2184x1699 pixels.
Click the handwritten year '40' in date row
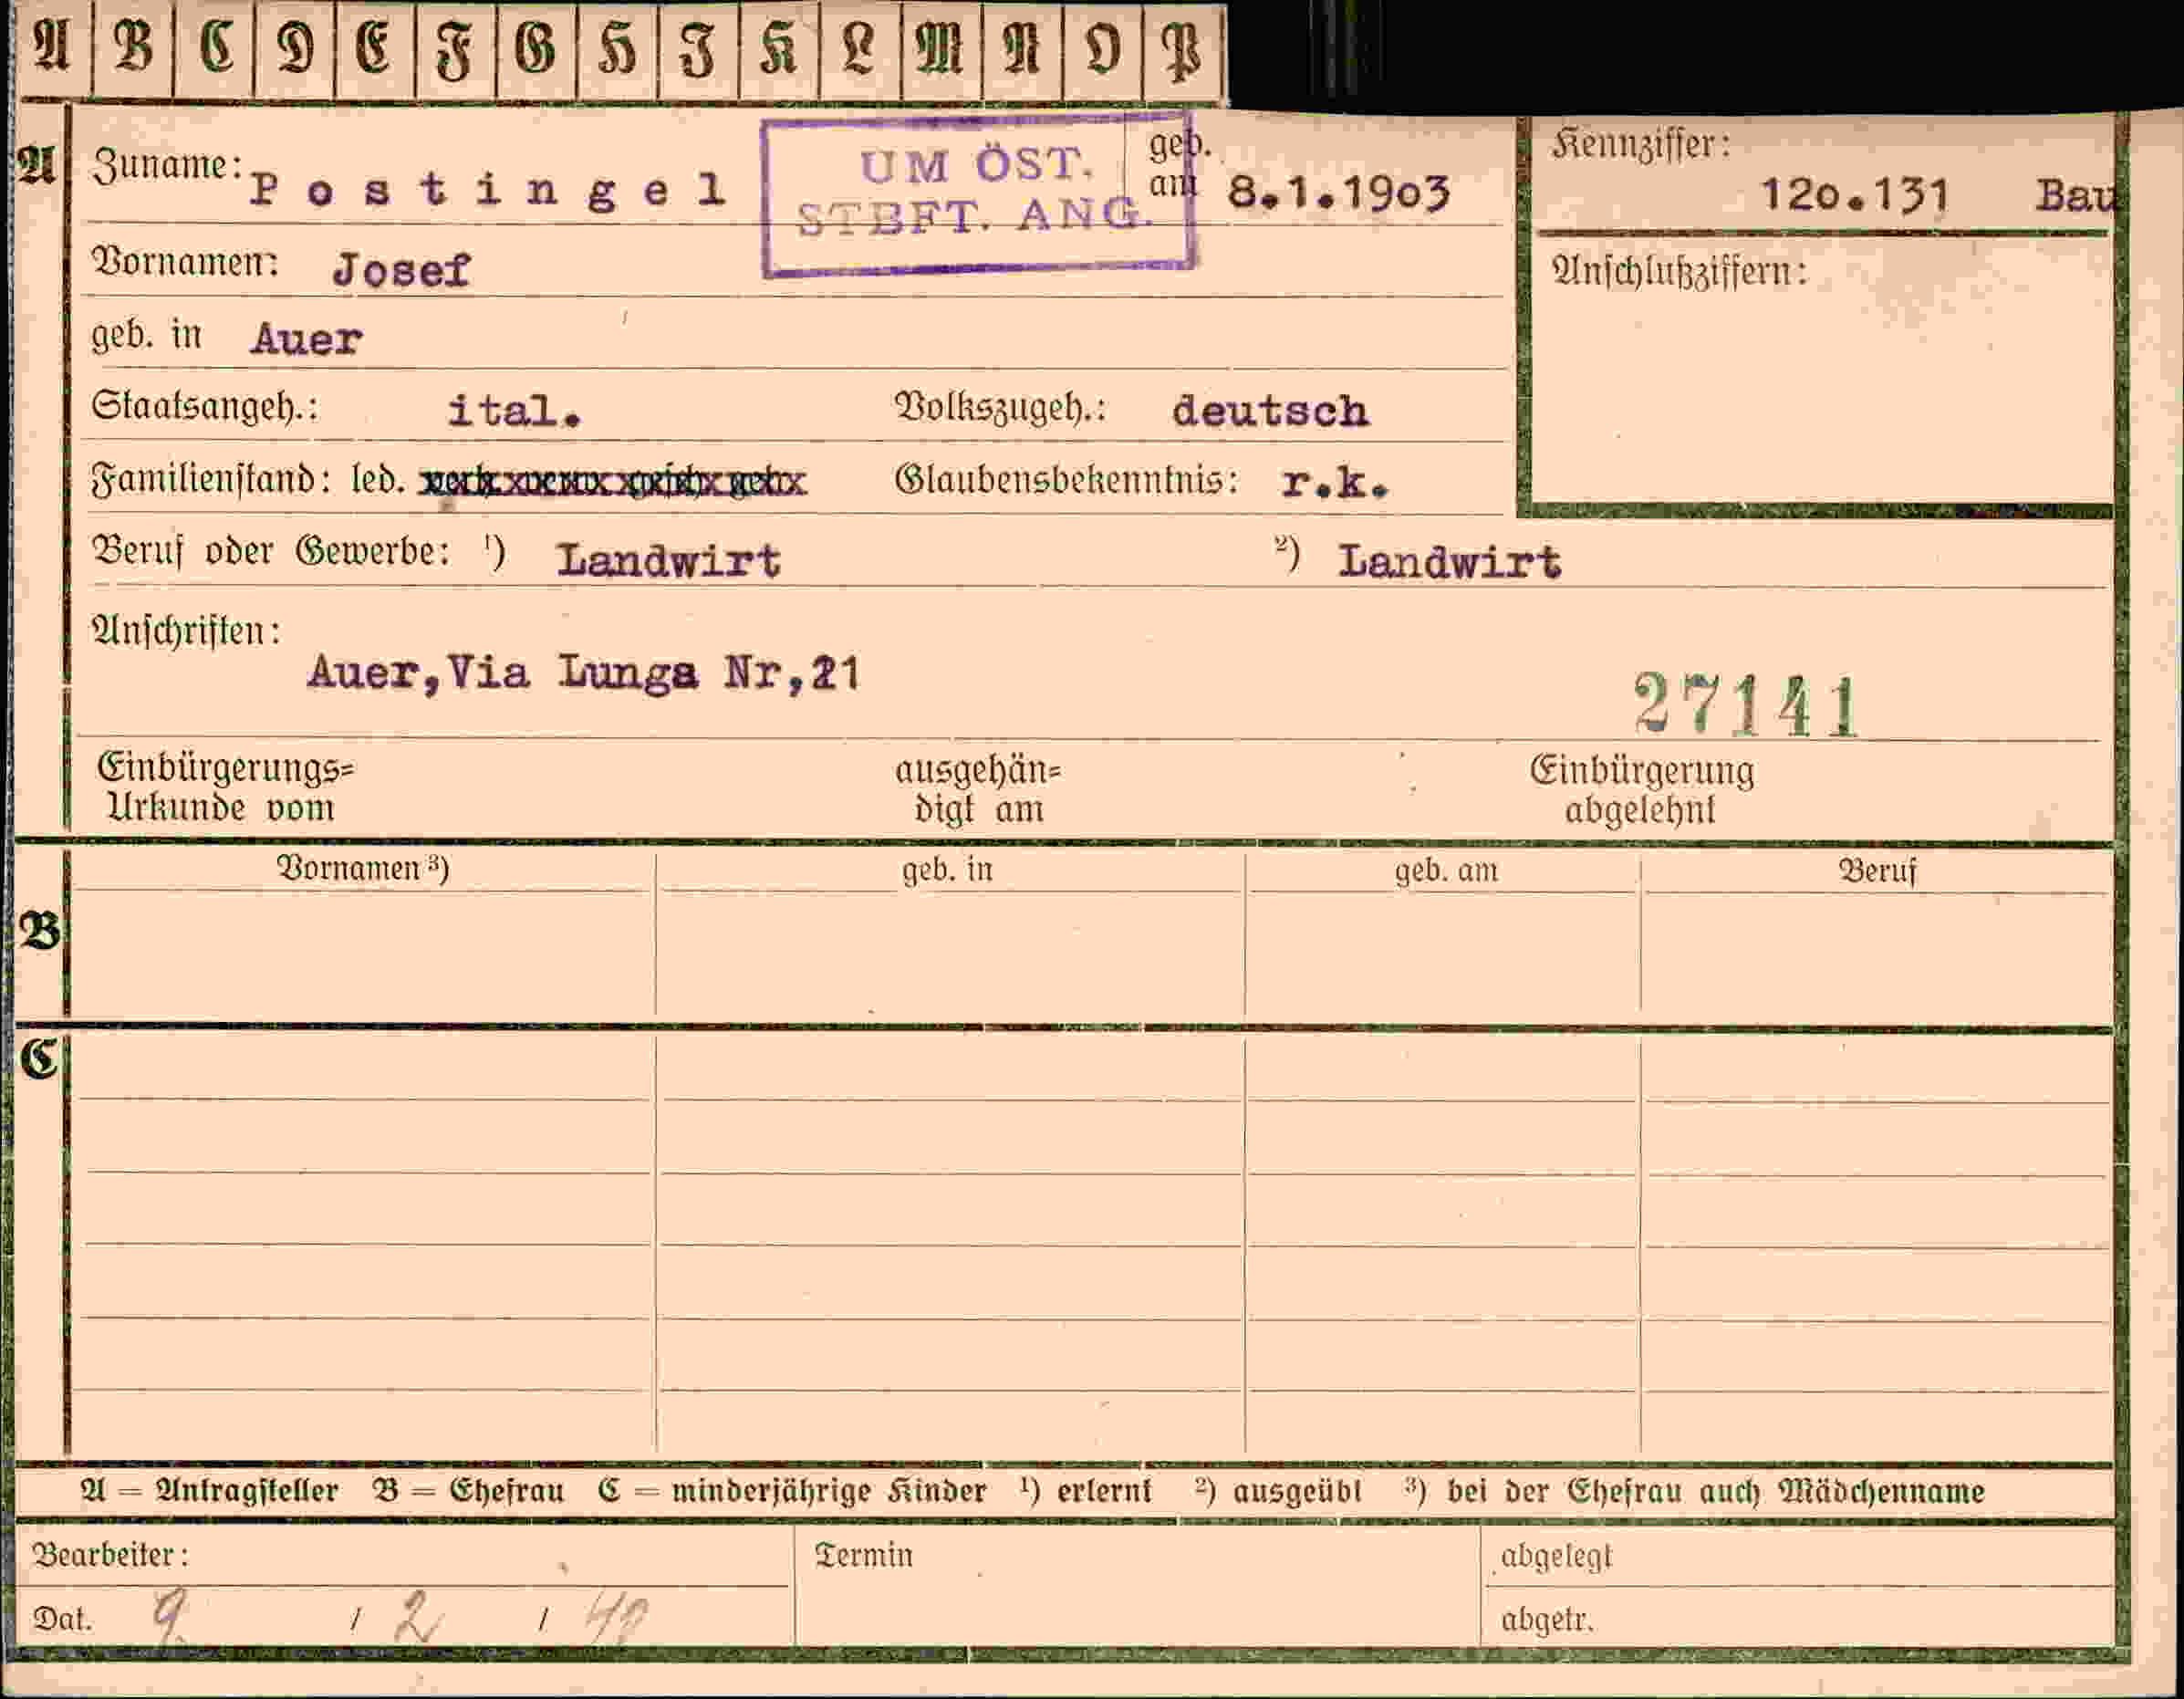(616, 1617)
